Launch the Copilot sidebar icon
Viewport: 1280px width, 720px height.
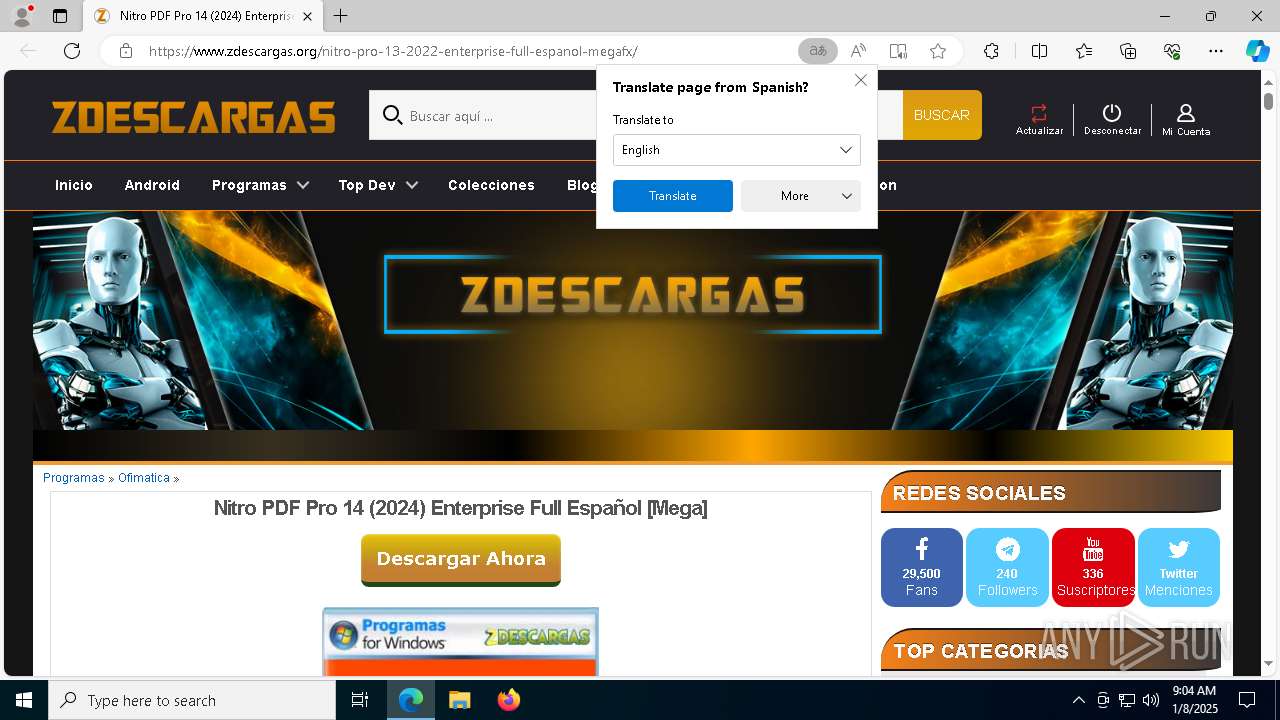[1257, 51]
